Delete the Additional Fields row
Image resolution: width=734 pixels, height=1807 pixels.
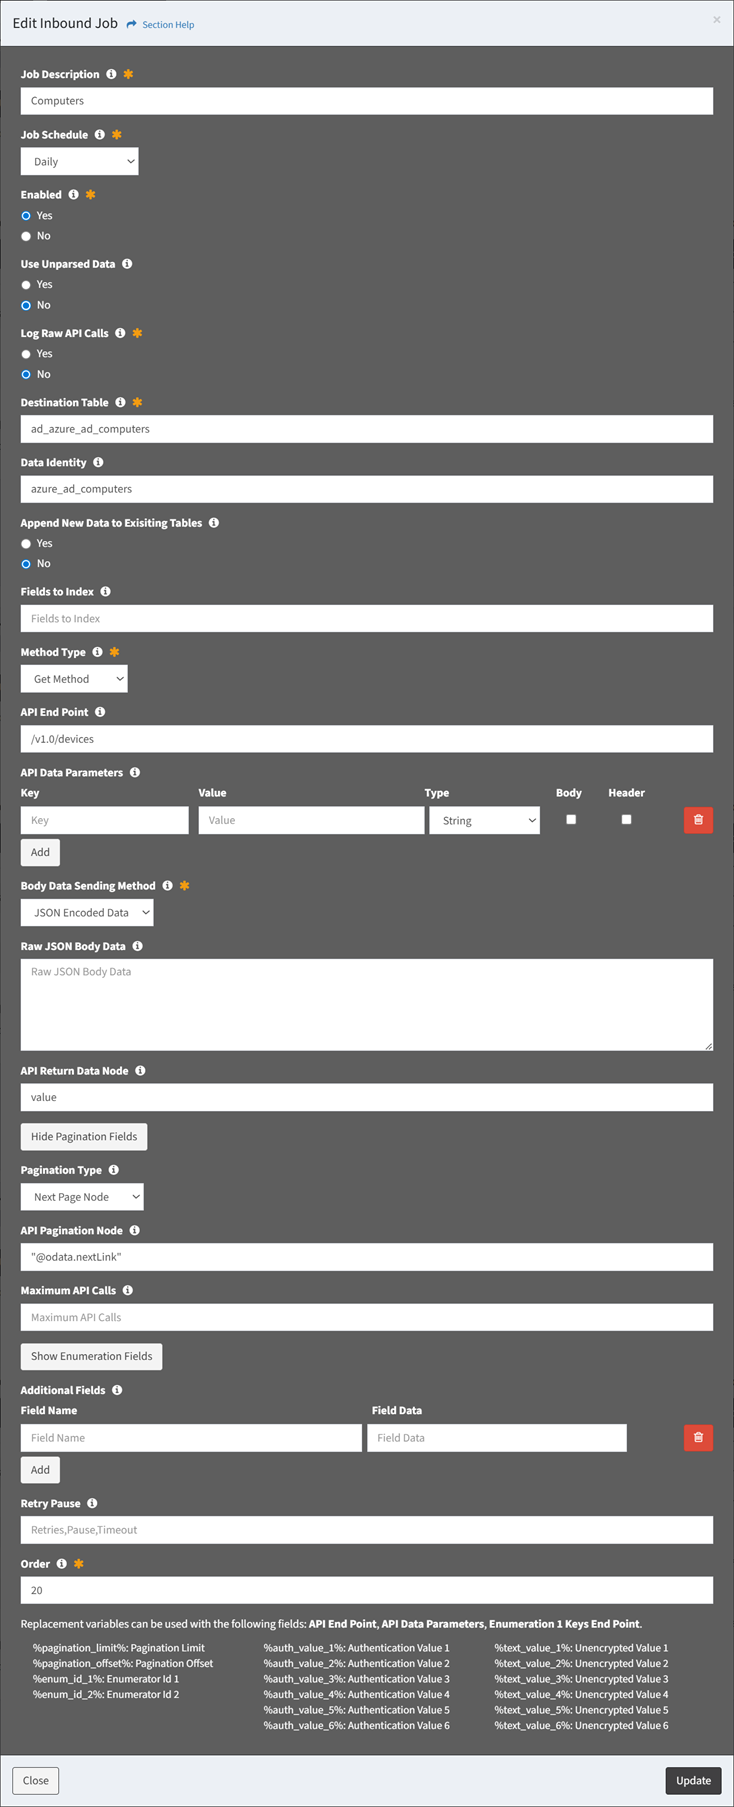[x=698, y=1437]
